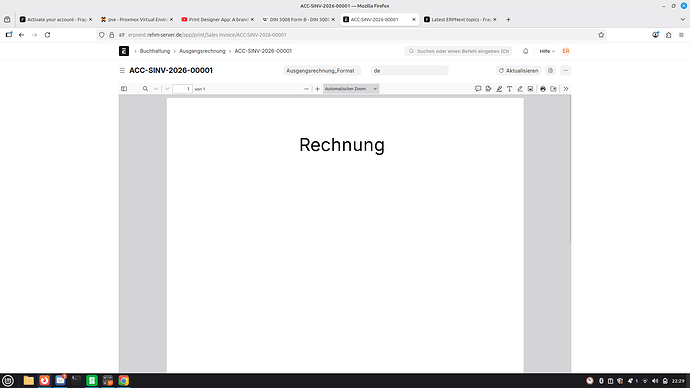Screen dimensions: 690x388
Task: Open Firefox View in tab bar
Action: 7,19
